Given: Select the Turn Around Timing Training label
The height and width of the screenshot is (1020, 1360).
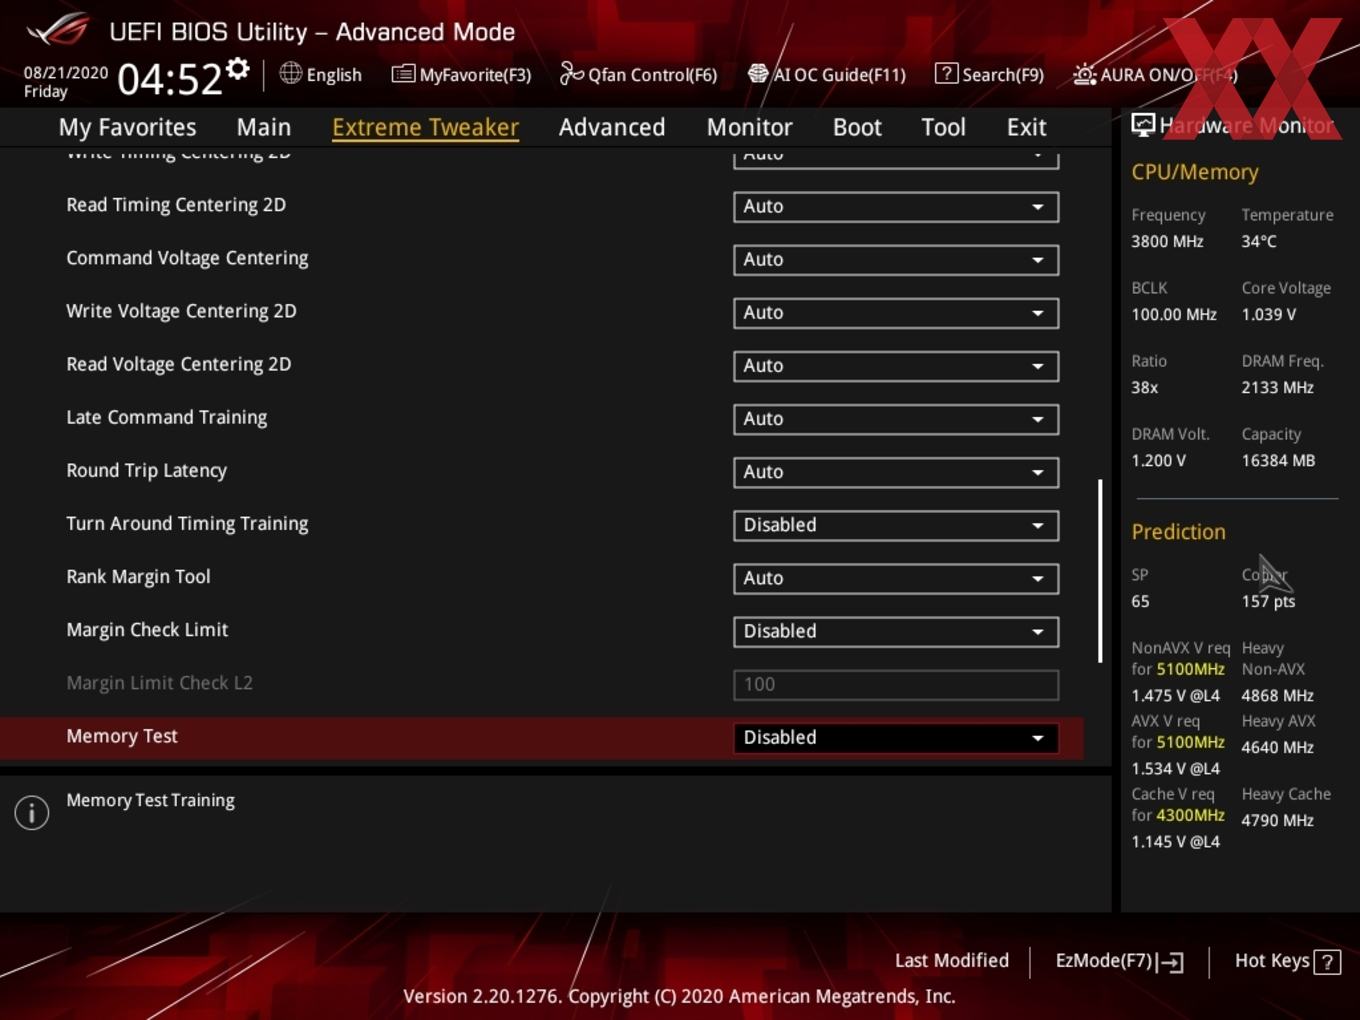Looking at the screenshot, I should tap(187, 523).
